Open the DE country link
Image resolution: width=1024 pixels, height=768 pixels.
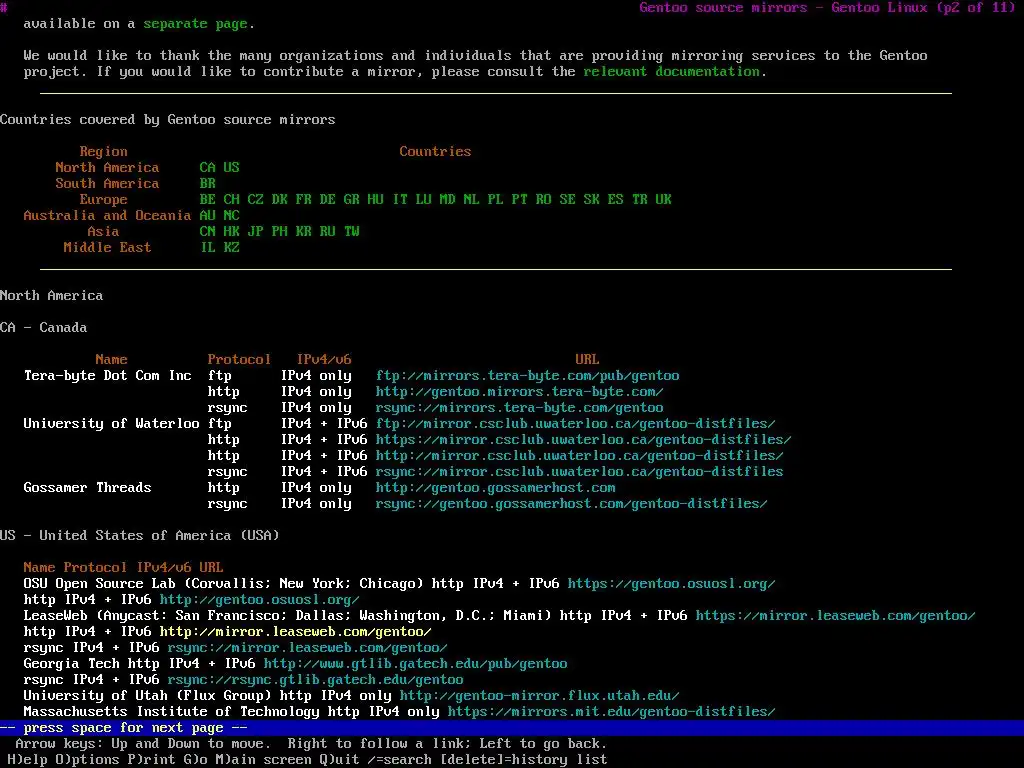pos(327,200)
